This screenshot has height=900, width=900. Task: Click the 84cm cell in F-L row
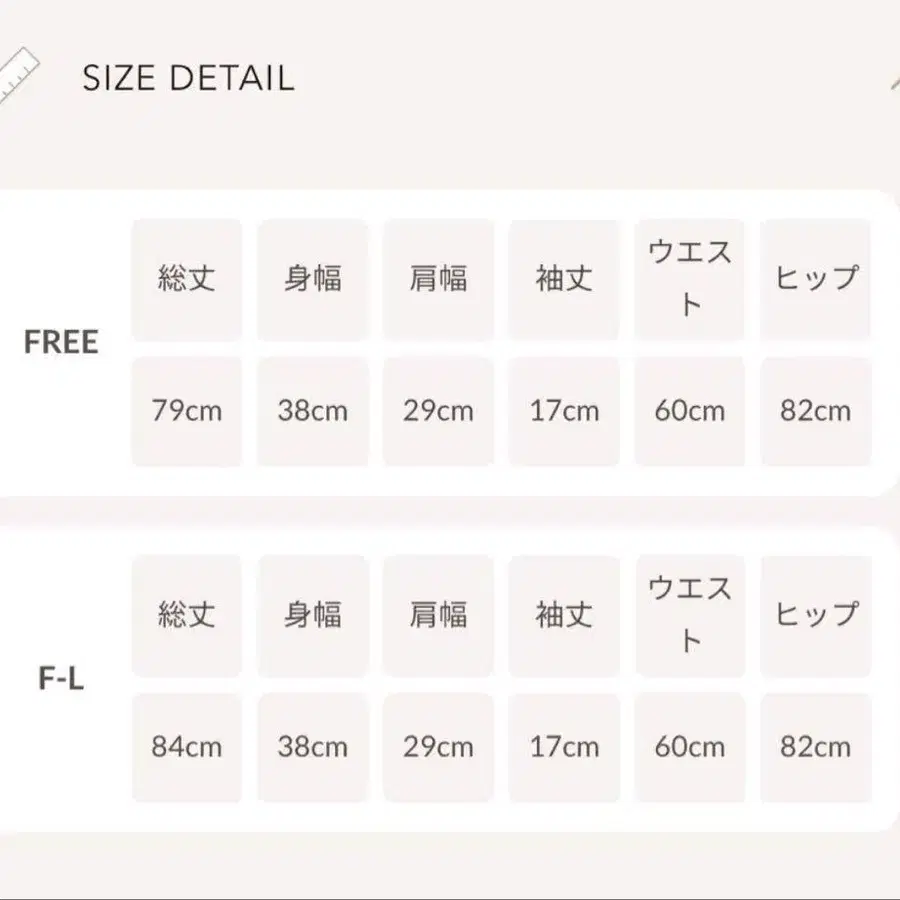tap(187, 747)
